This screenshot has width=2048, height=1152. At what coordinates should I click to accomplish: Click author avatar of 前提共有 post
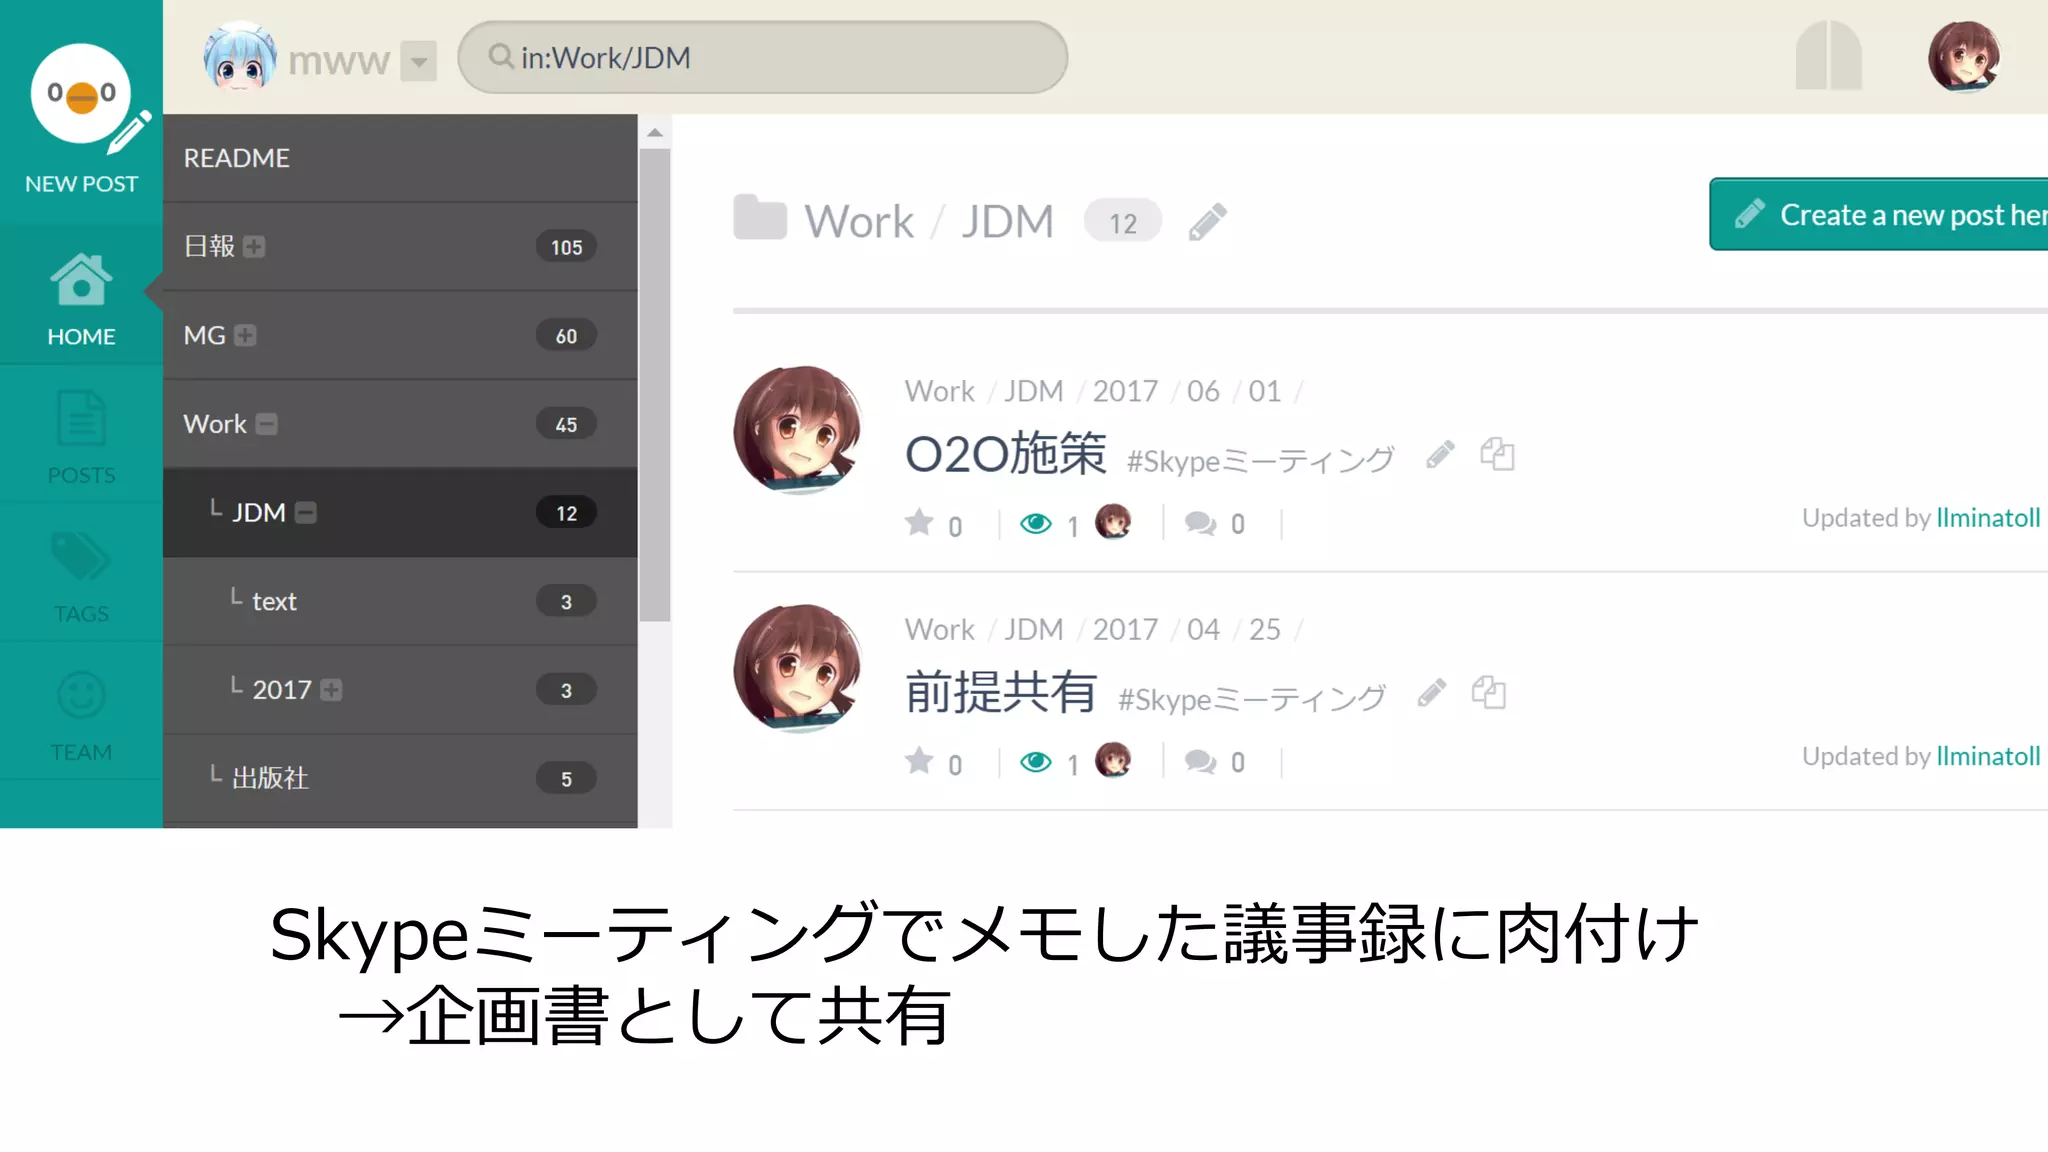797,668
